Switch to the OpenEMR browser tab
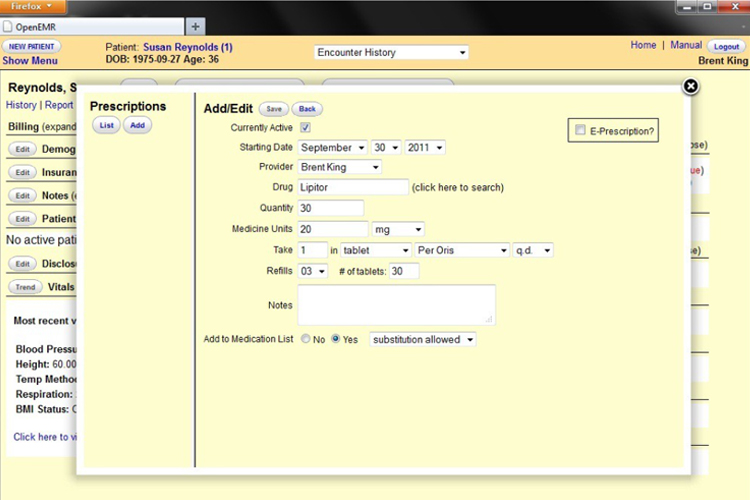This screenshot has width=750, height=500. 92,26
